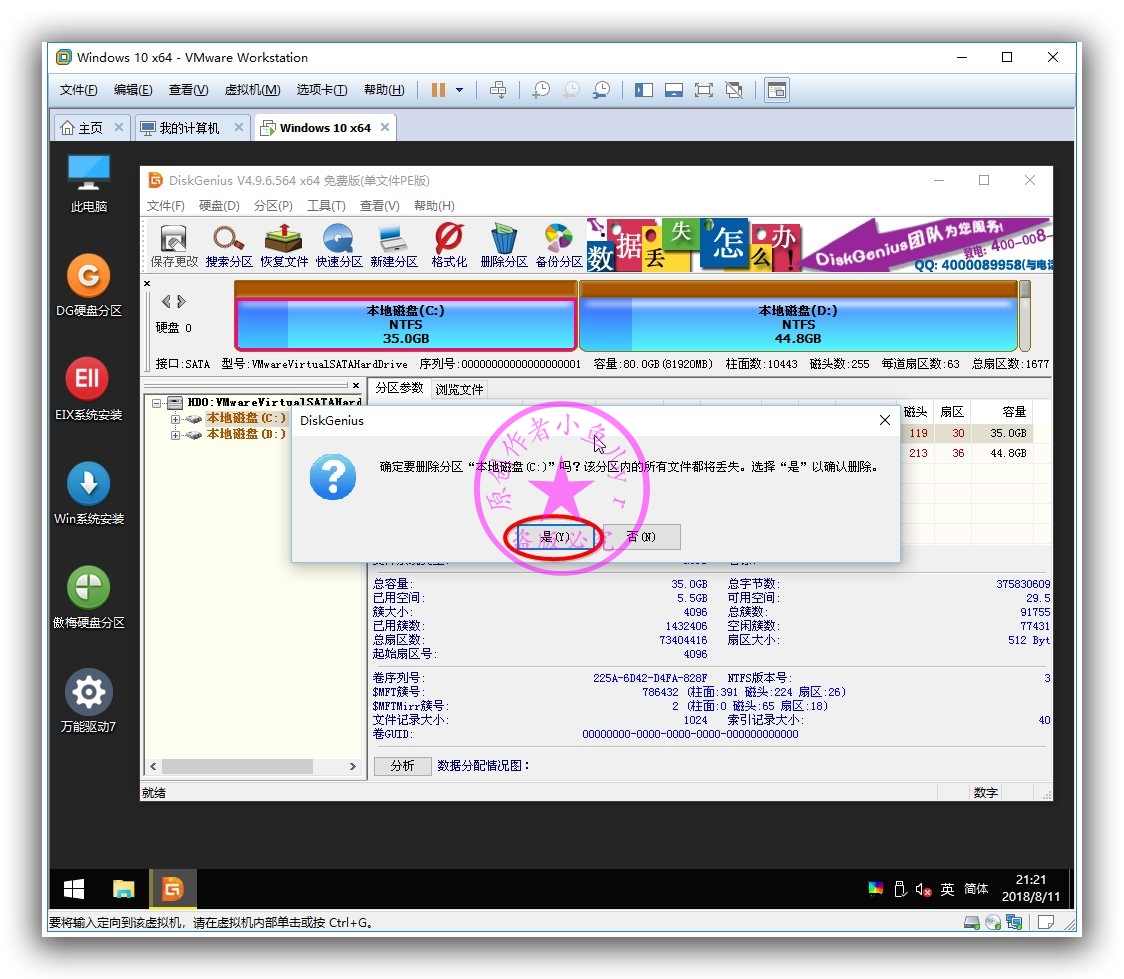Launch DG硬盘分区 desktop shortcut
The height and width of the screenshot is (979, 1124).
[x=89, y=285]
